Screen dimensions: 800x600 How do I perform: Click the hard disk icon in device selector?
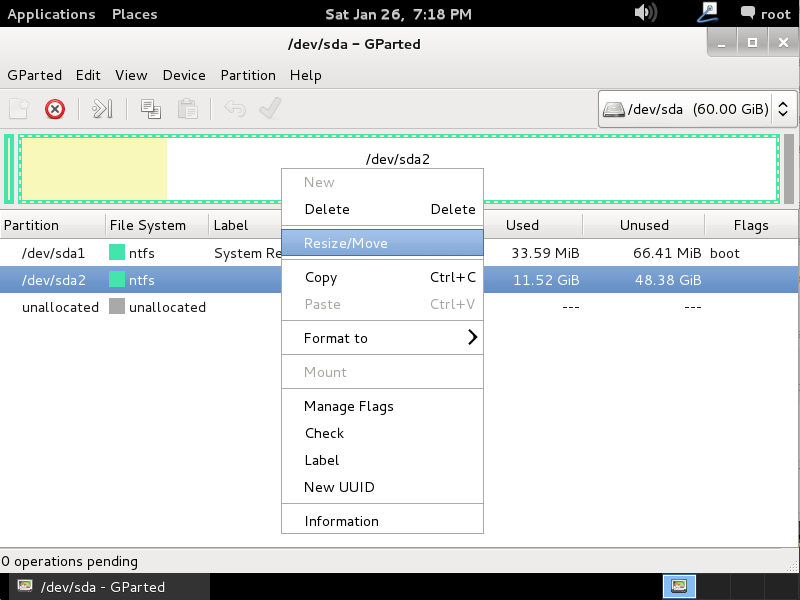(x=613, y=109)
